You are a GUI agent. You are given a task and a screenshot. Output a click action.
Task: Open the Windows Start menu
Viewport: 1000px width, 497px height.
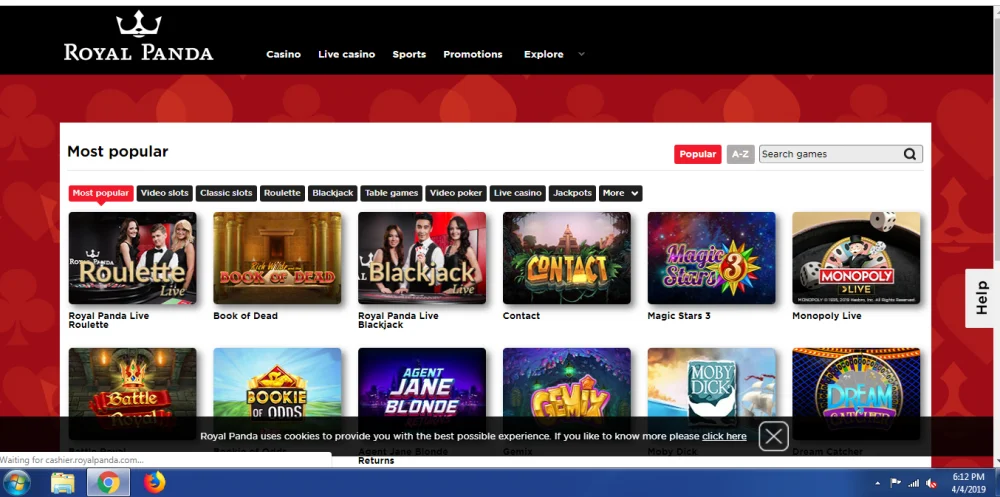coord(17,482)
